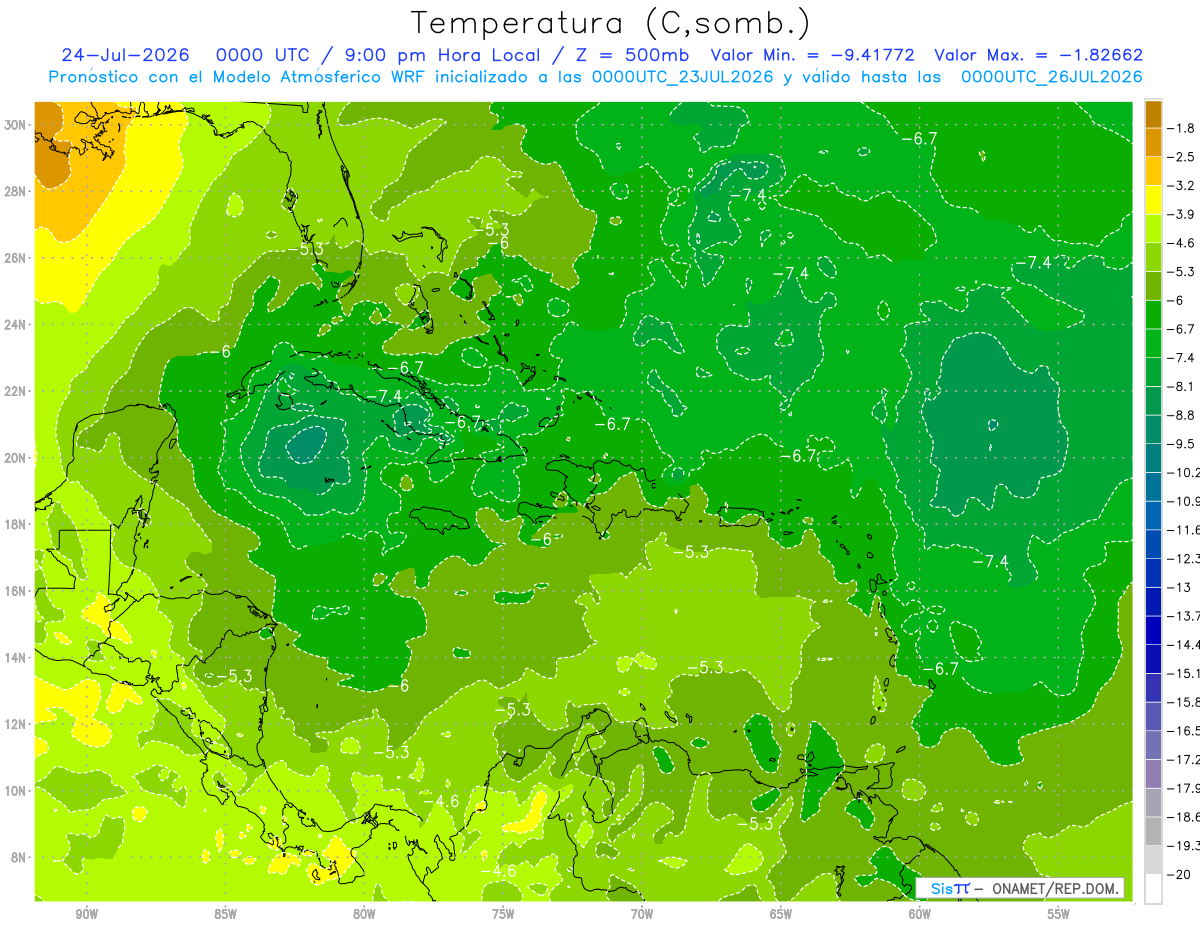Click the -12.3 colorbar scale label
This screenshot has height=927, width=1200.
tap(1184, 558)
